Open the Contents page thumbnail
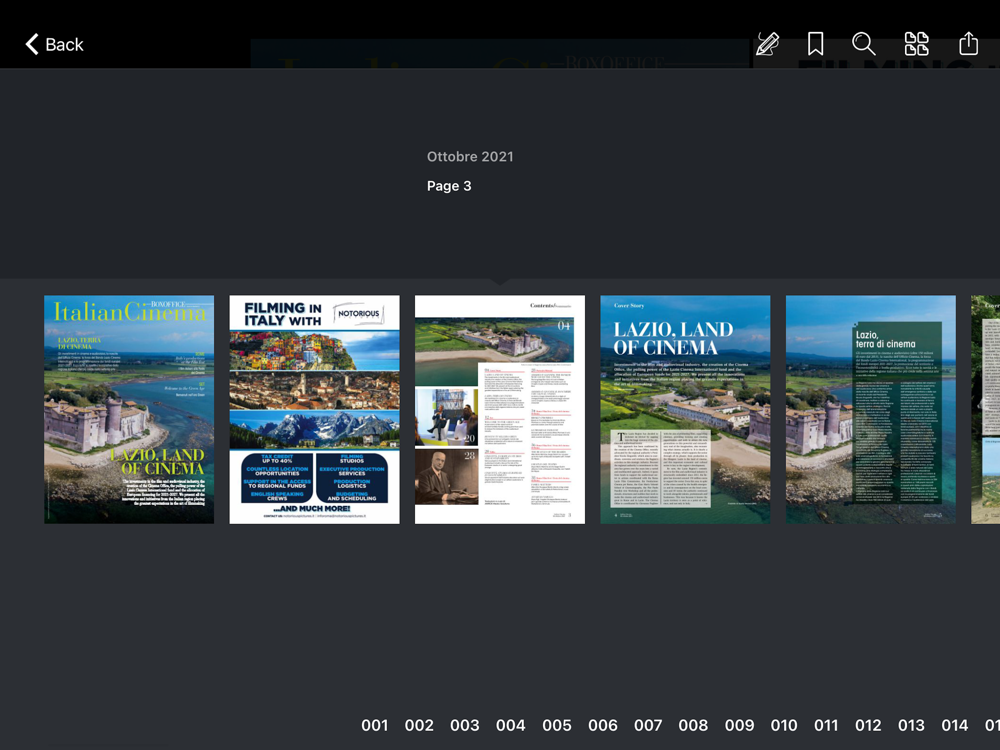Image resolution: width=1000 pixels, height=750 pixels. [x=500, y=409]
